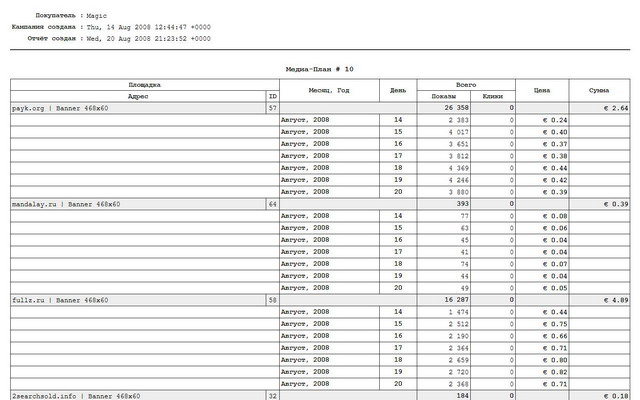Click the payk.org total sum € 2.64

coord(611,107)
